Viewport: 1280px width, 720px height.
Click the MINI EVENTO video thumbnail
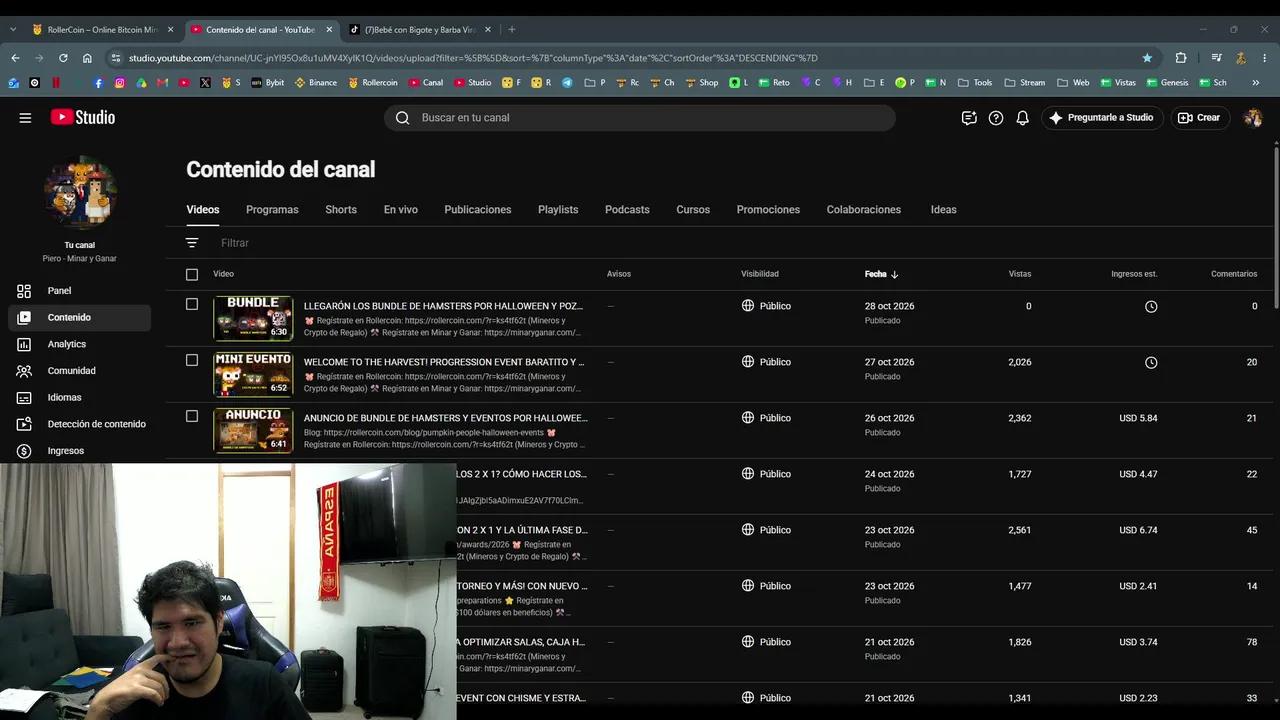[x=253, y=374]
